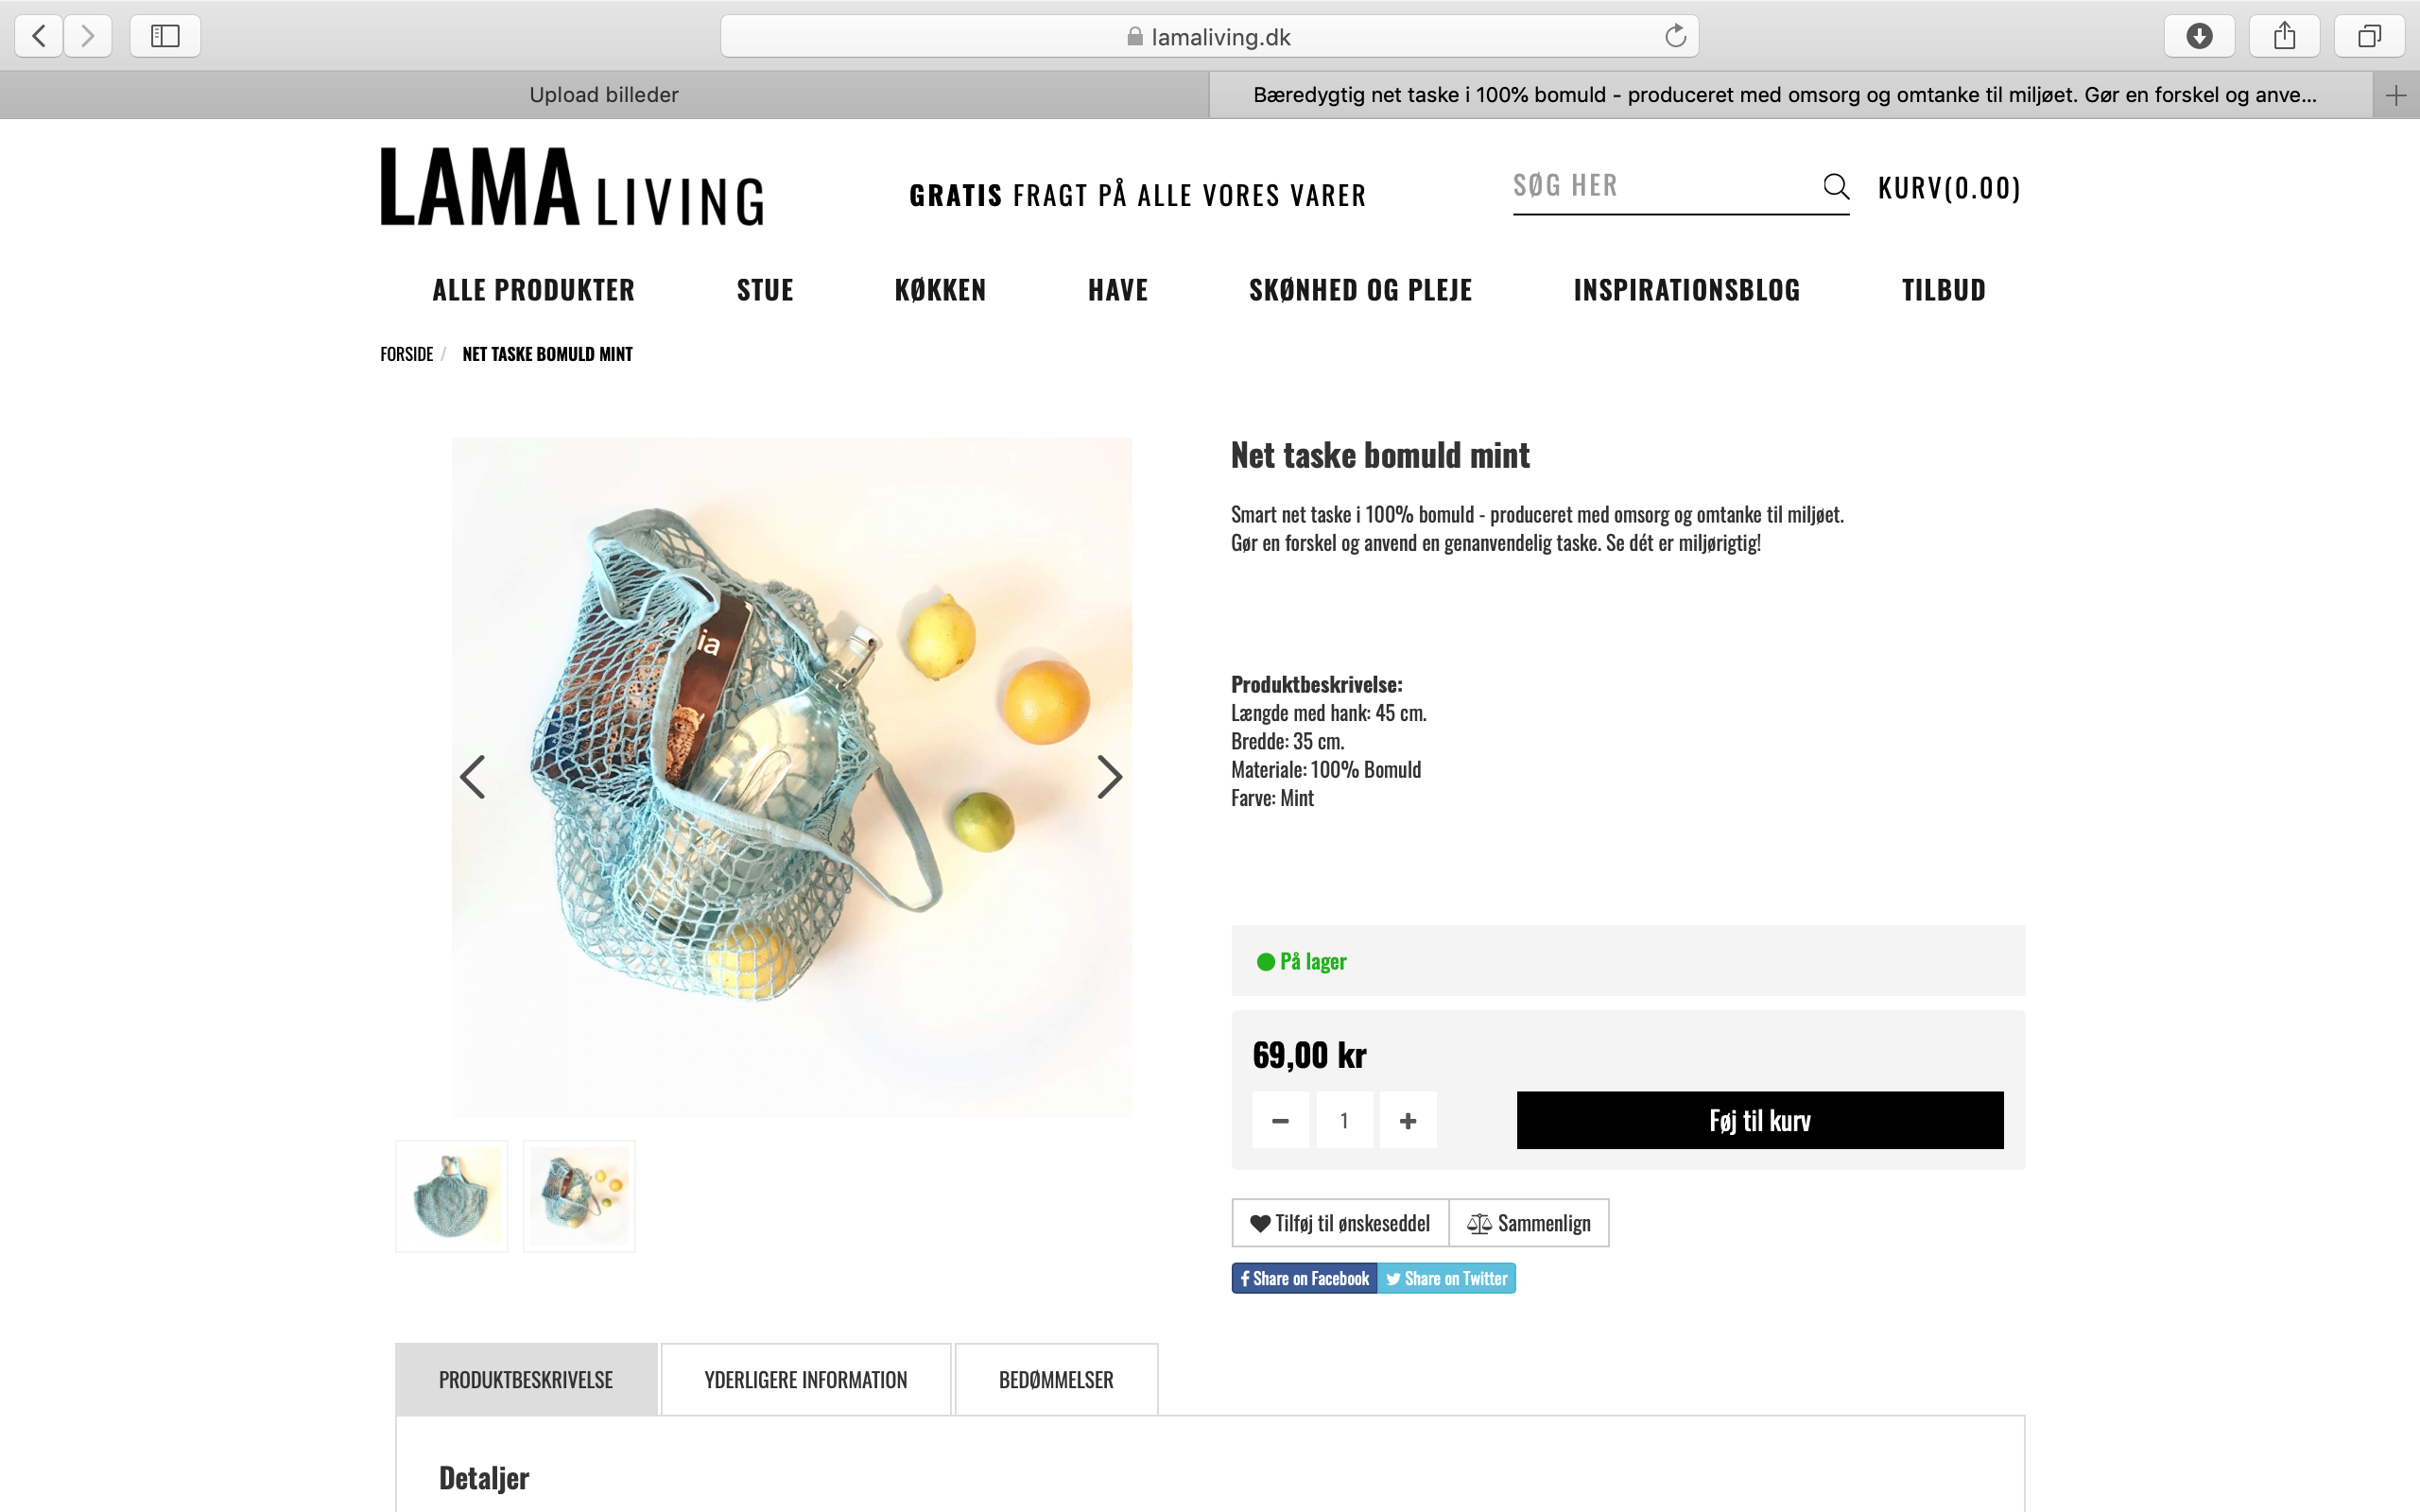Viewport: 2420px width, 1512px height.
Task: Decrease quantity with minus button
Action: pos(1280,1121)
